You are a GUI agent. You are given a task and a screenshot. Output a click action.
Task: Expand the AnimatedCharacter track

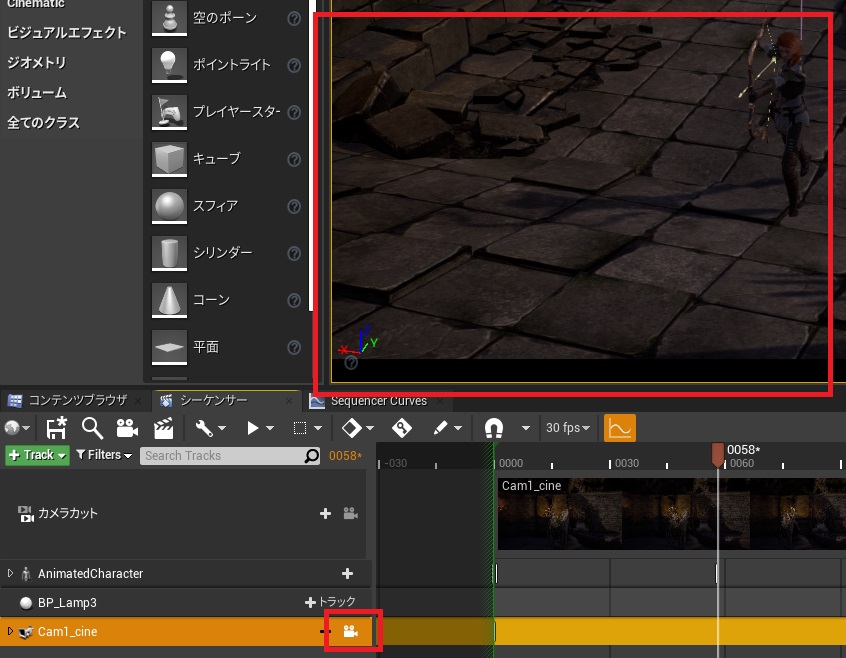coord(10,573)
